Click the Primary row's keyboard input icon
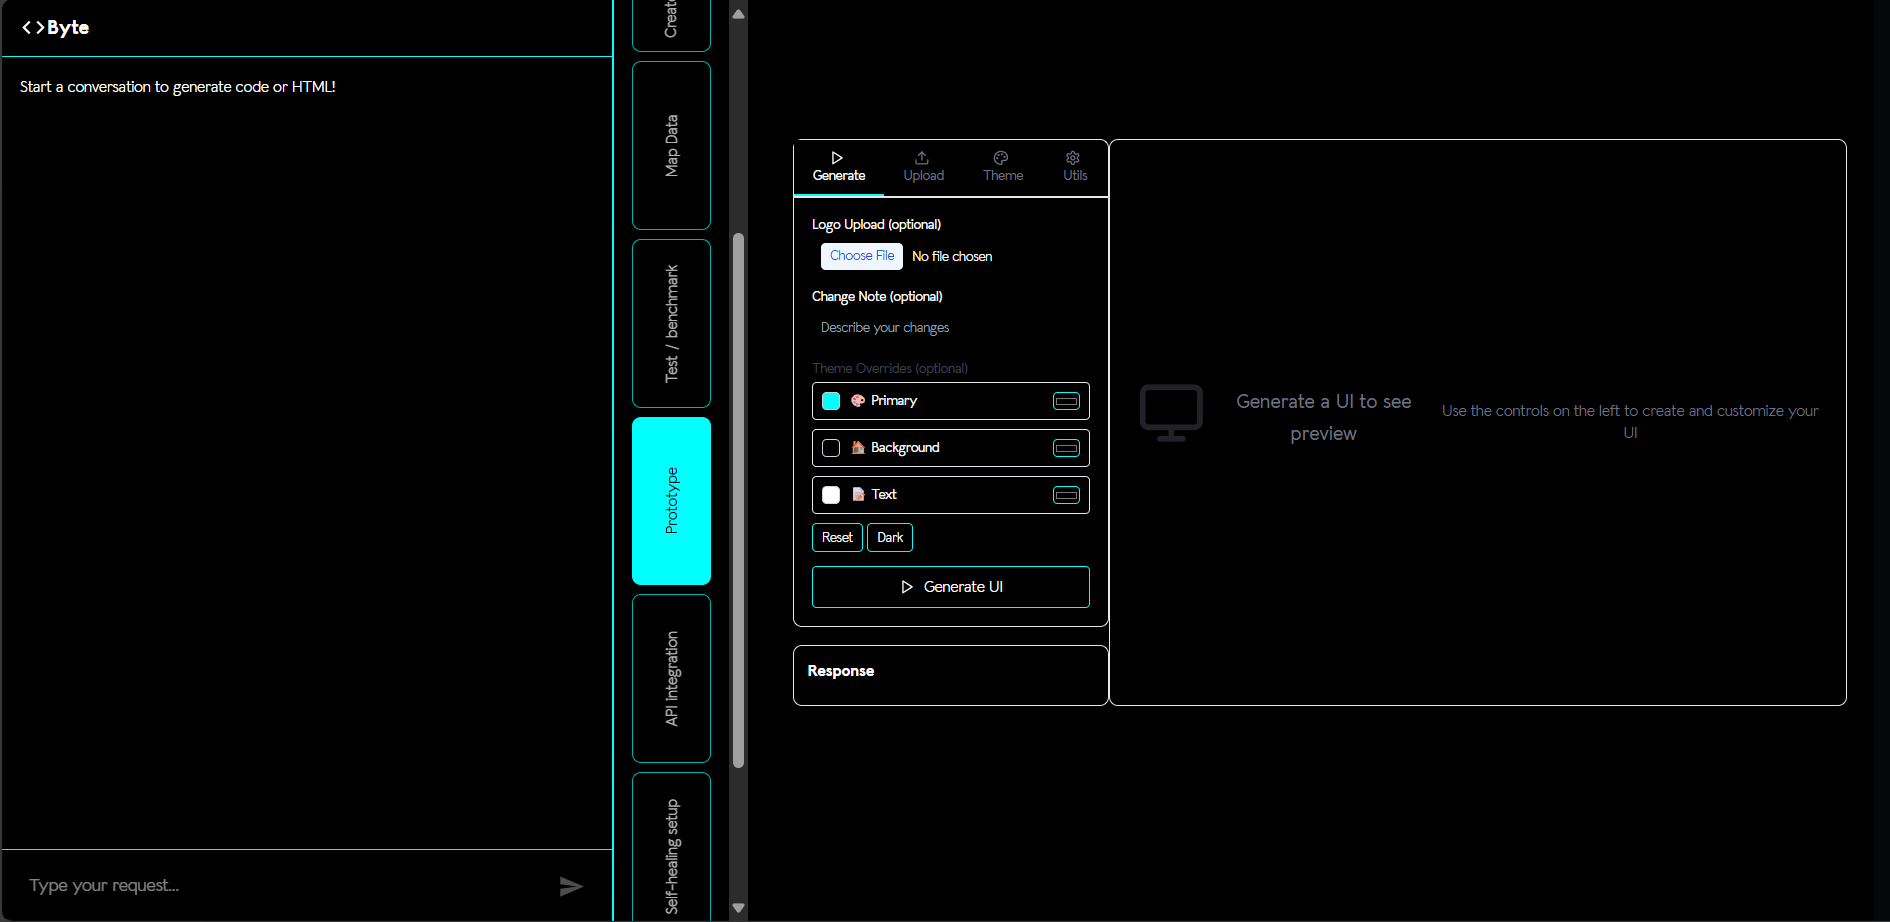1890x922 pixels. 1066,401
